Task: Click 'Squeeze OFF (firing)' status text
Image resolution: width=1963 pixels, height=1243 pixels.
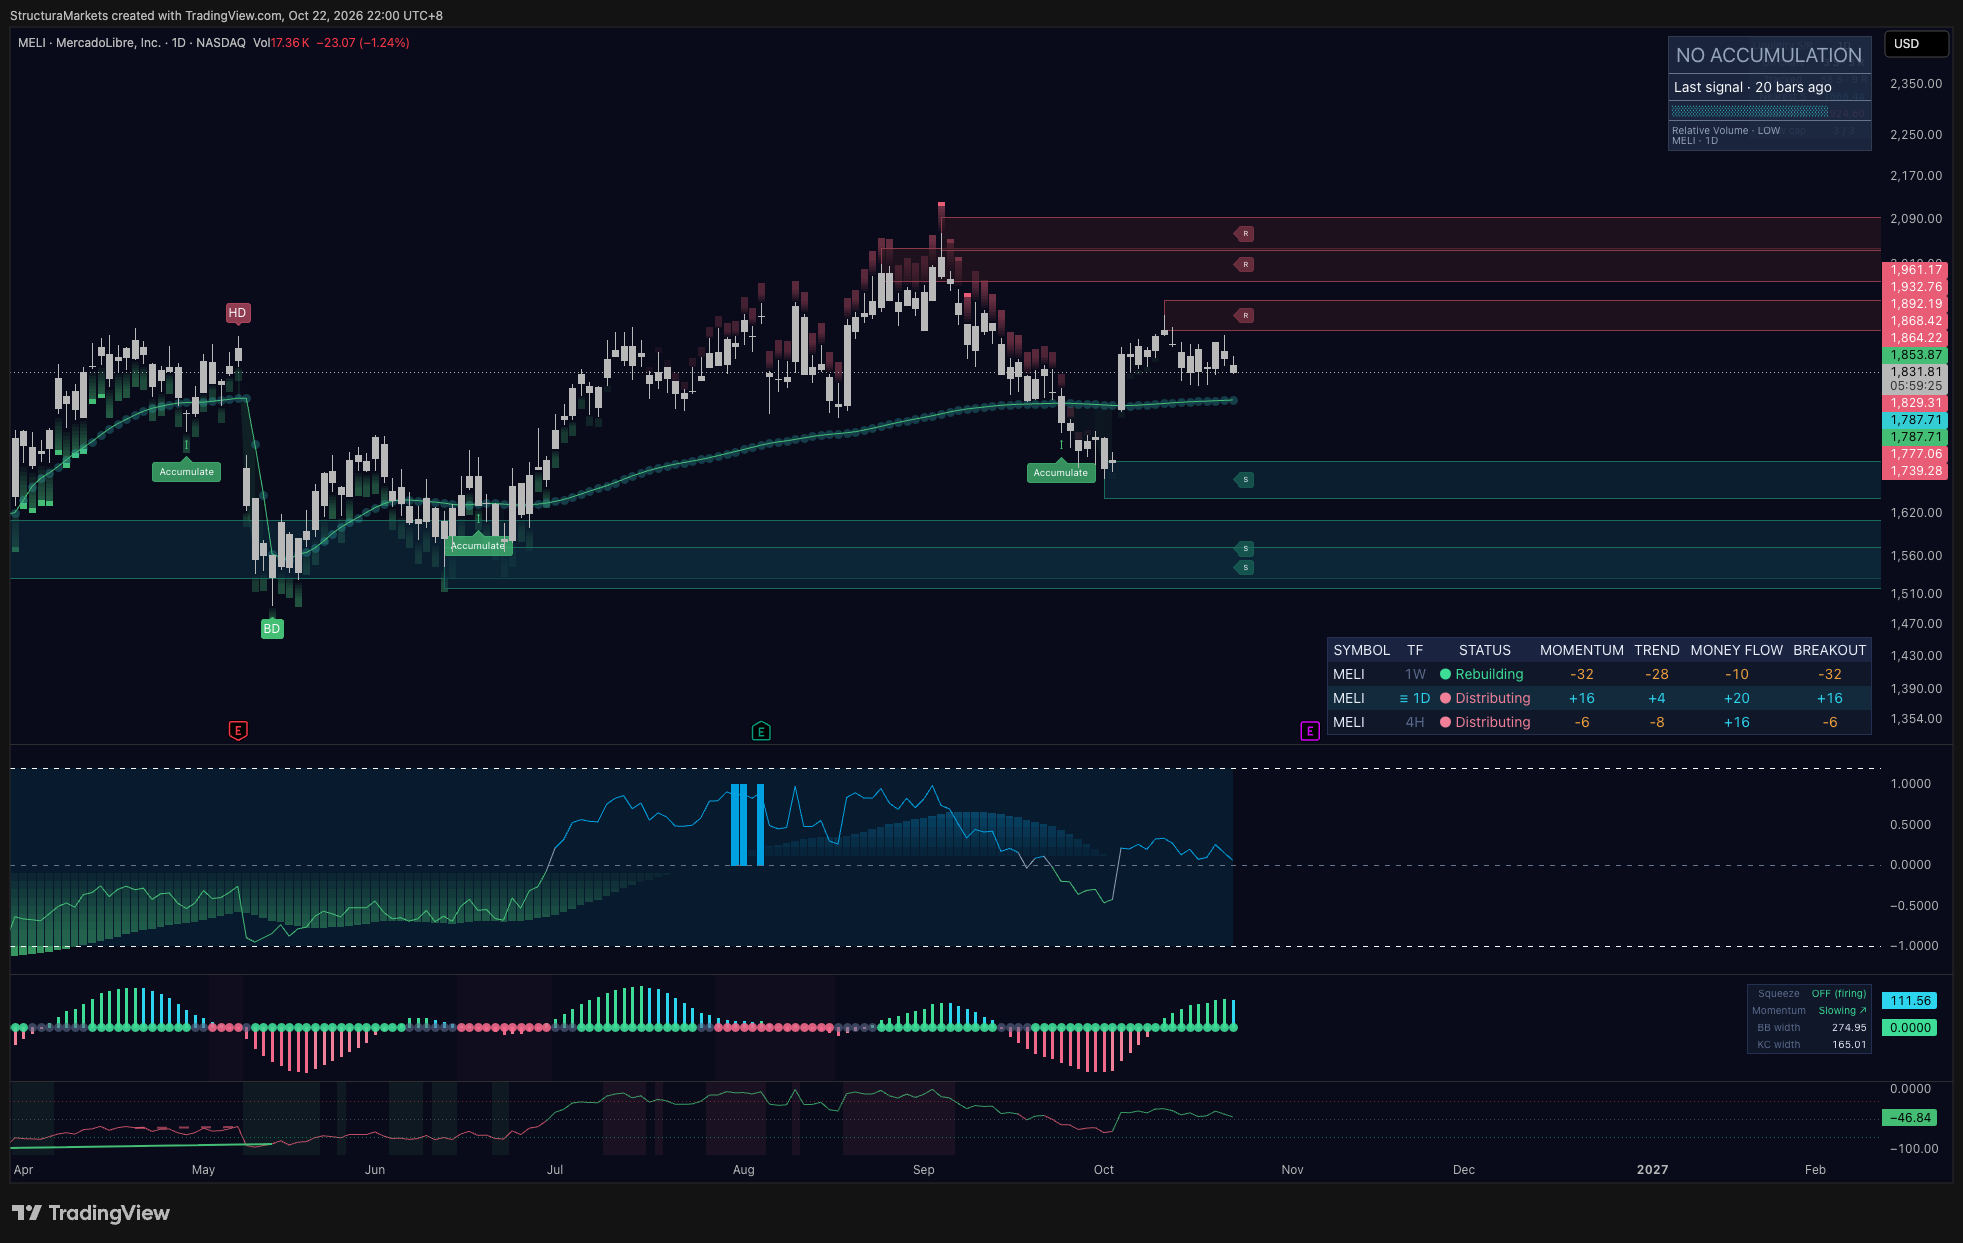Action: click(x=1812, y=994)
